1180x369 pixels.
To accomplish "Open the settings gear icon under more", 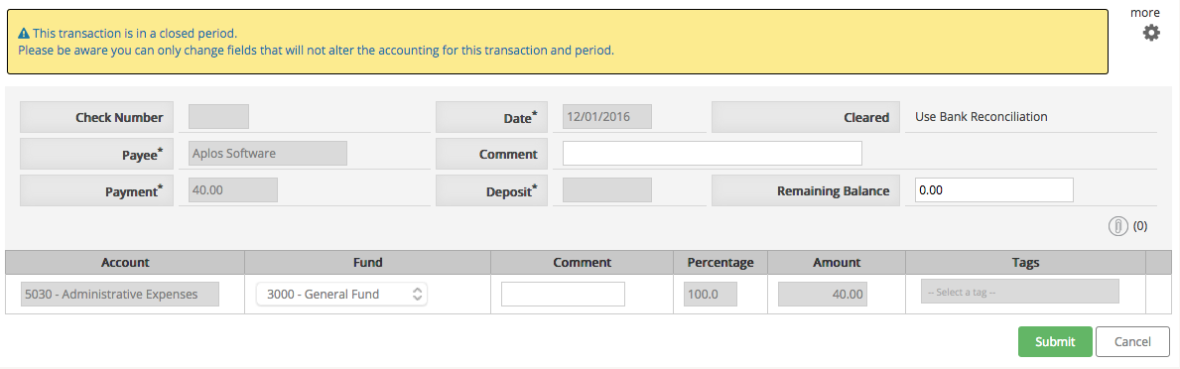I will point(1151,33).
